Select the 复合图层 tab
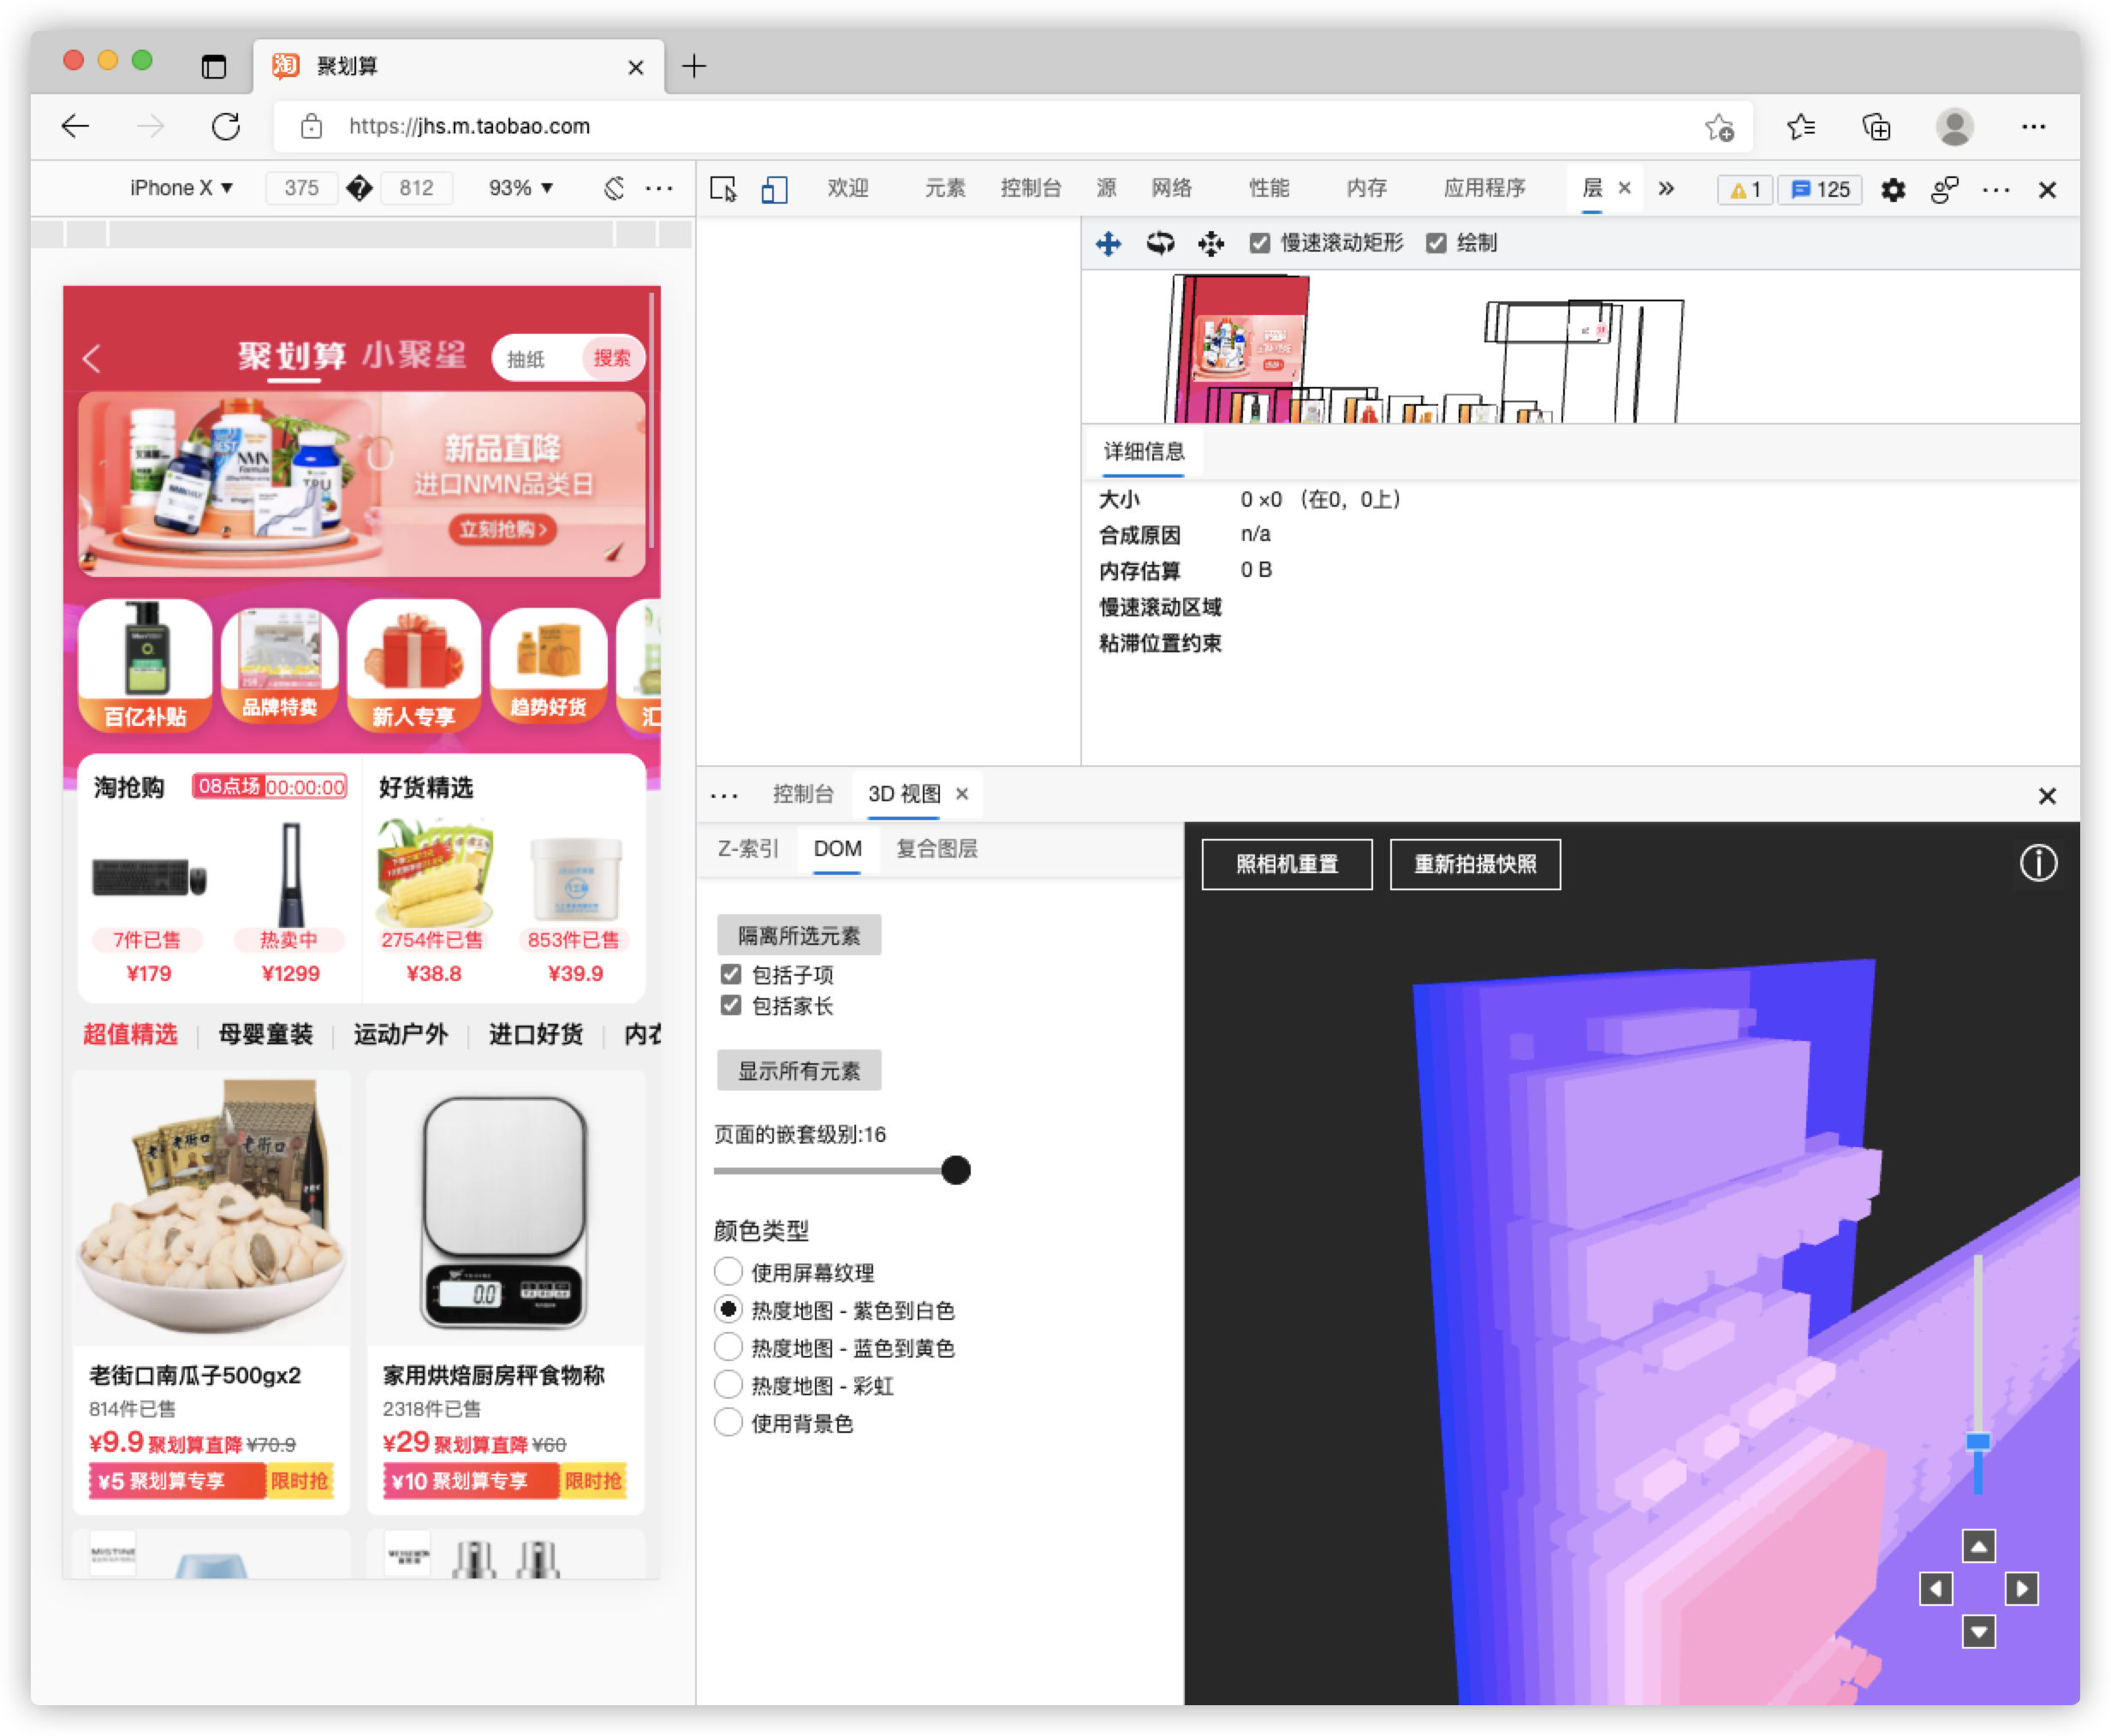The width and height of the screenshot is (2111, 1736). coord(937,849)
